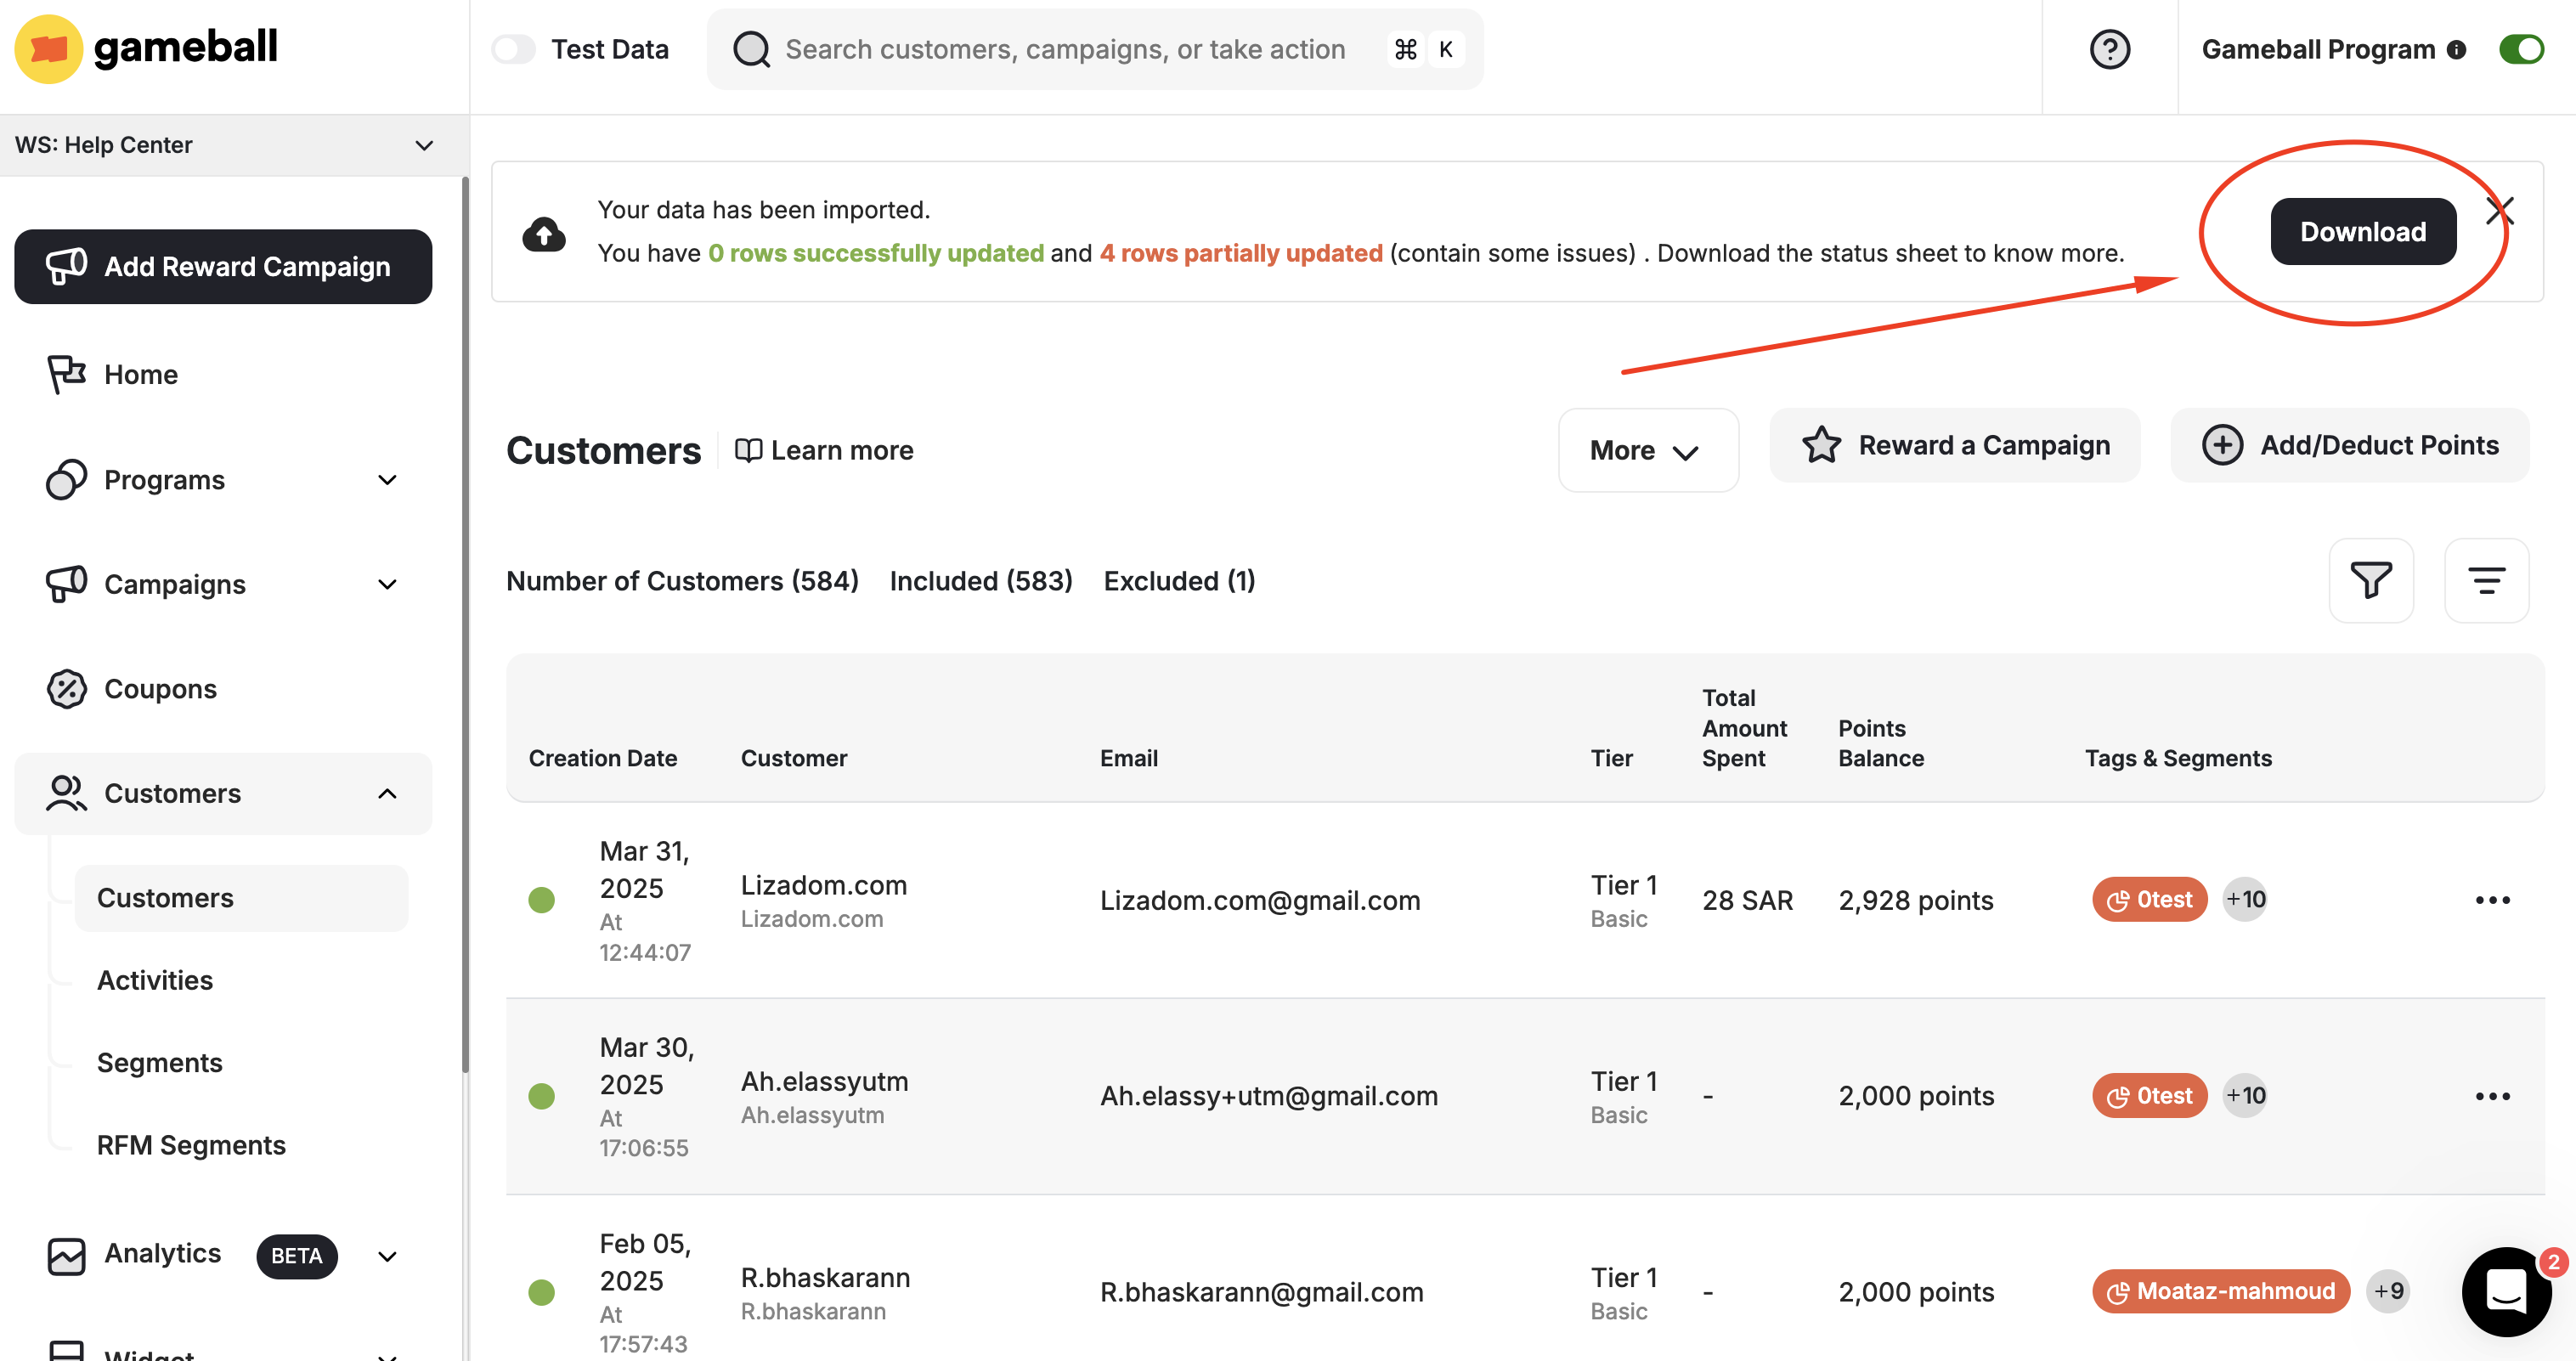Click the Add/Deduct Points button
Viewport: 2576px width, 1361px height.
pyautogui.click(x=2349, y=445)
